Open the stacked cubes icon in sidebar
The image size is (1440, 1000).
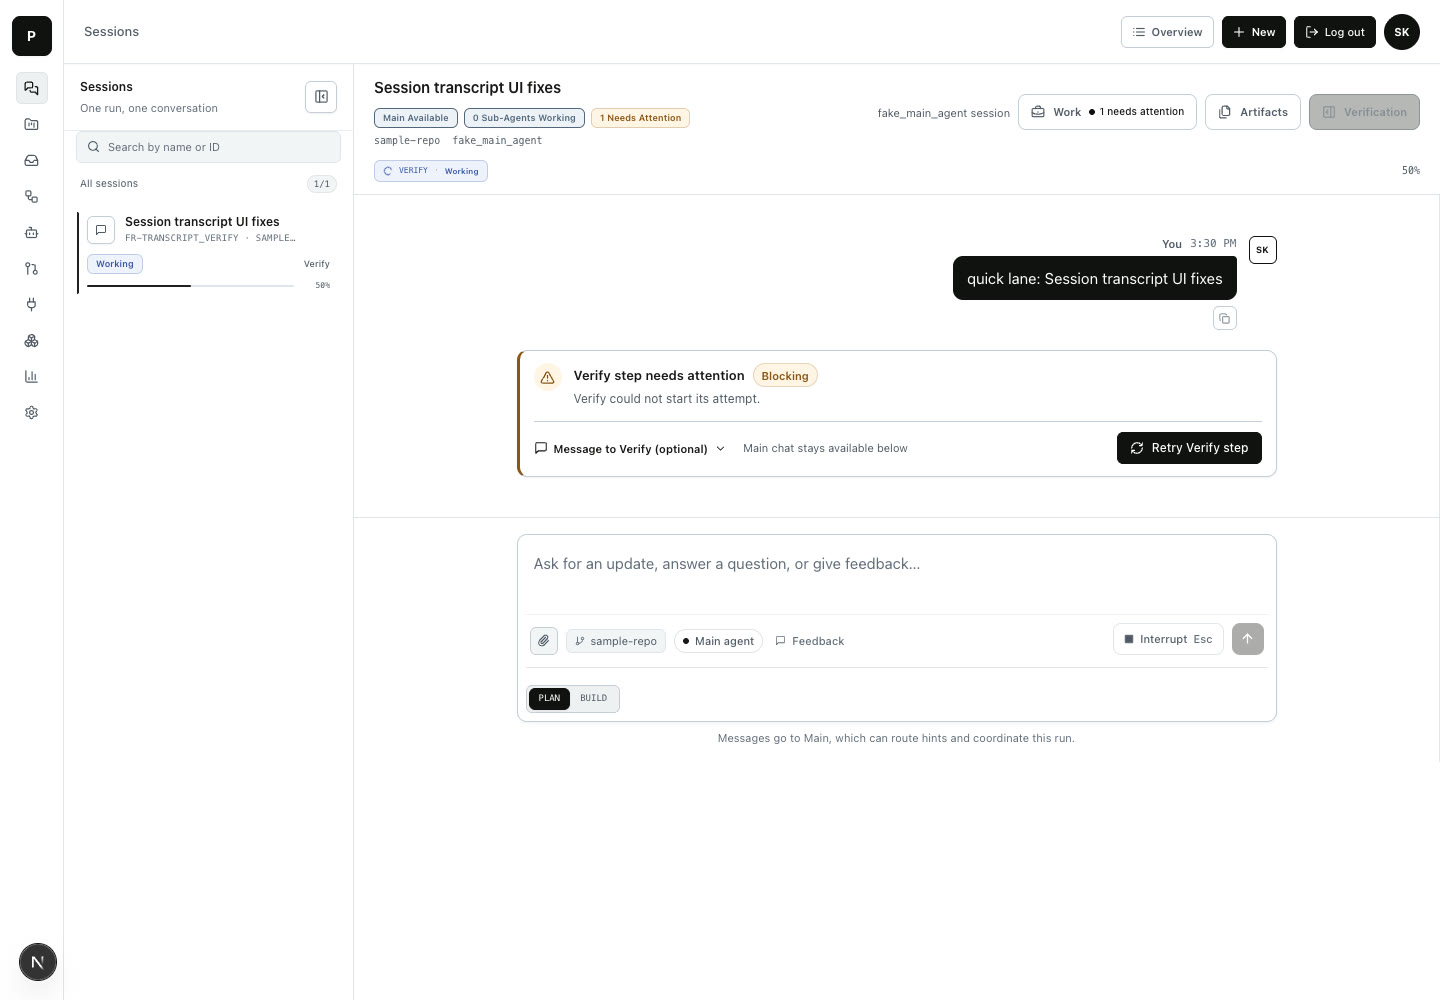32,340
